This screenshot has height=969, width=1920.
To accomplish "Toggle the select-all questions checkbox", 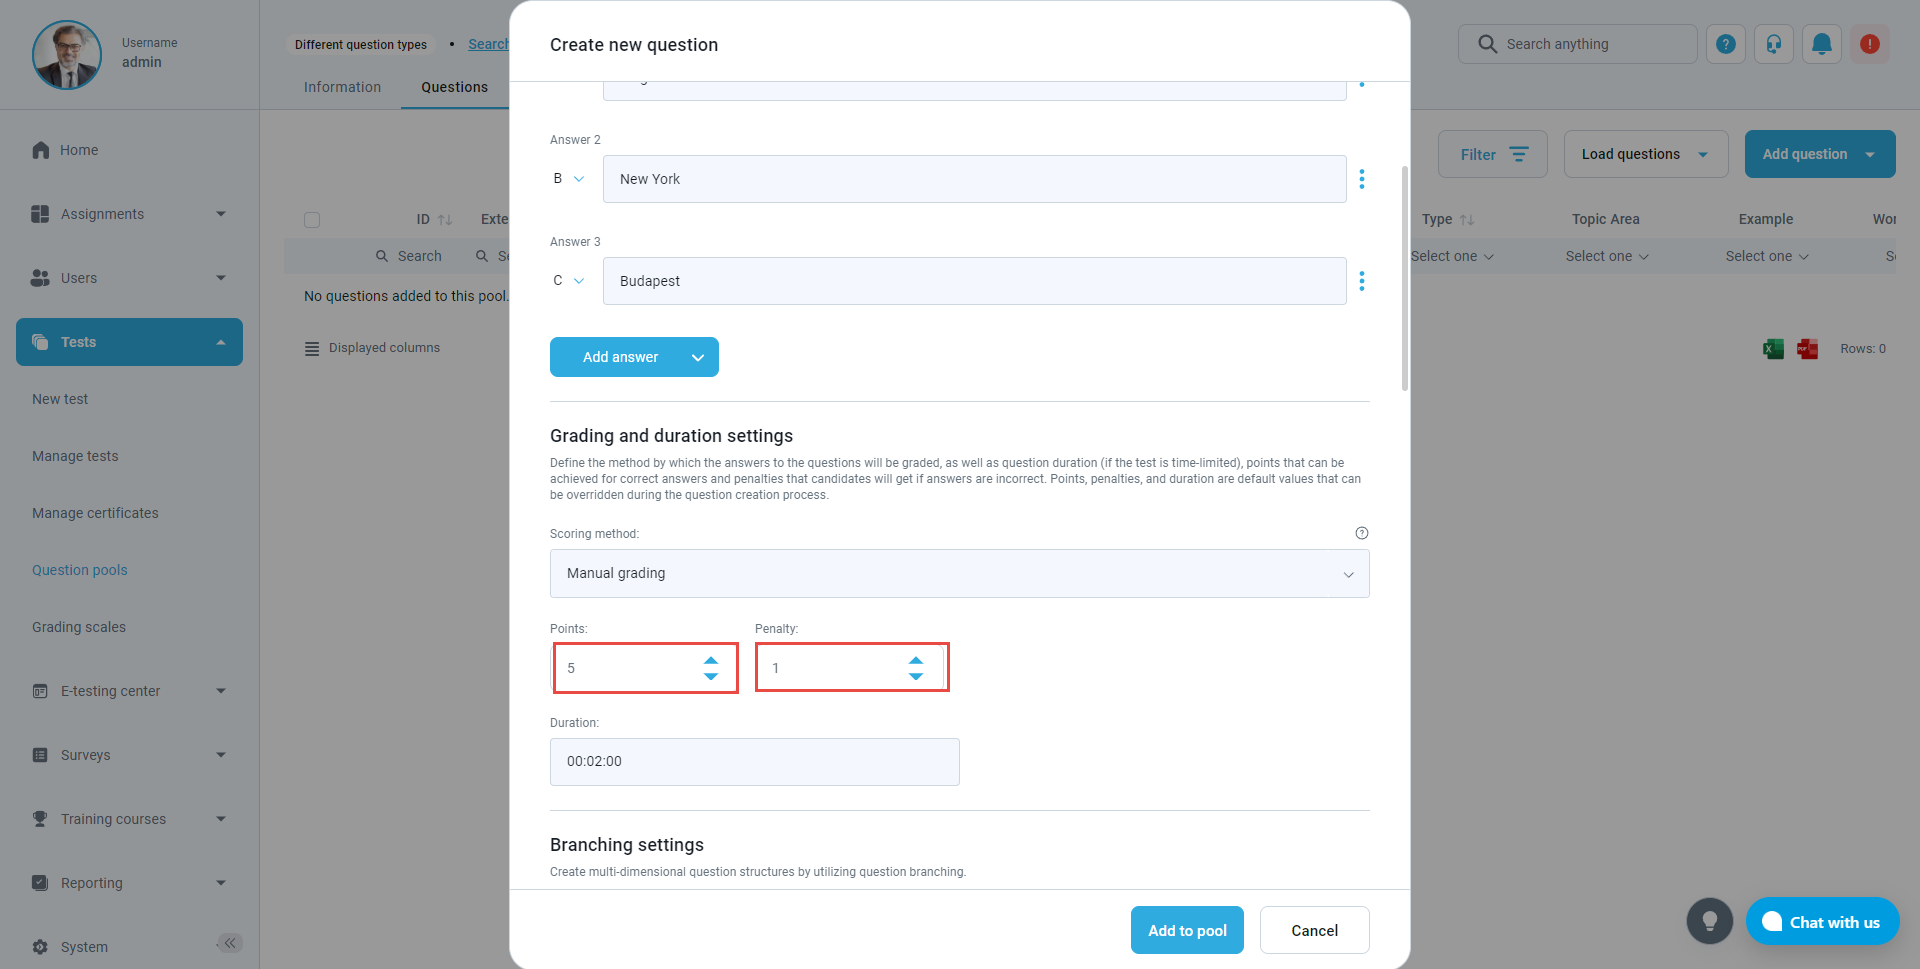I will click(x=312, y=220).
